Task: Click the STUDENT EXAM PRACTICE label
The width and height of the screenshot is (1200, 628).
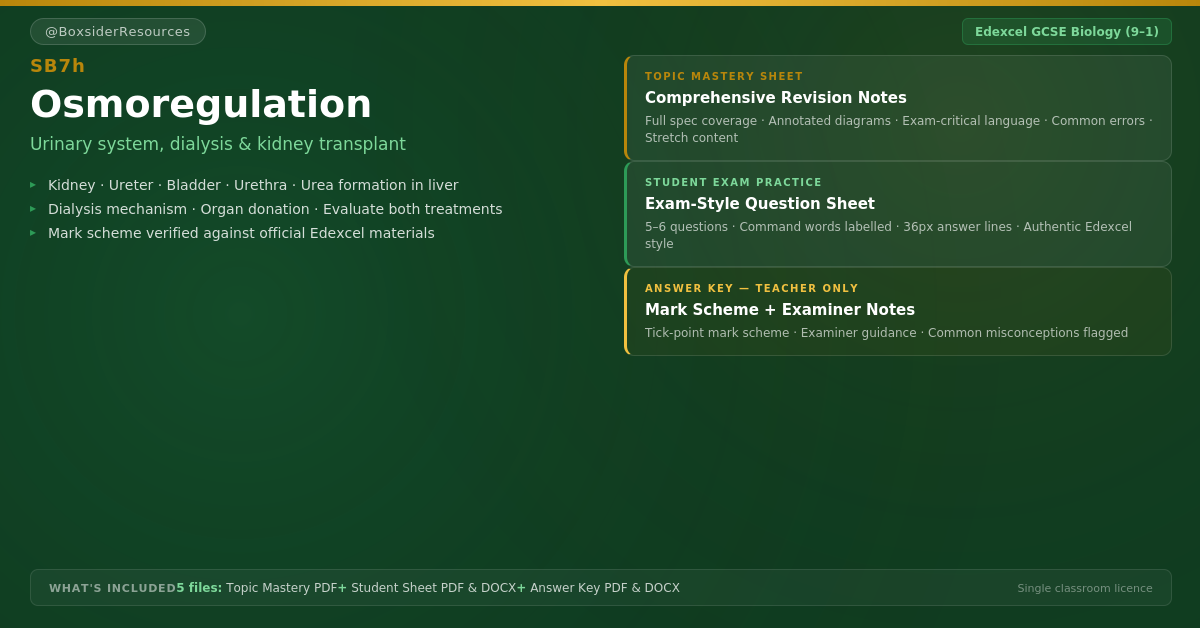Action: point(733,183)
